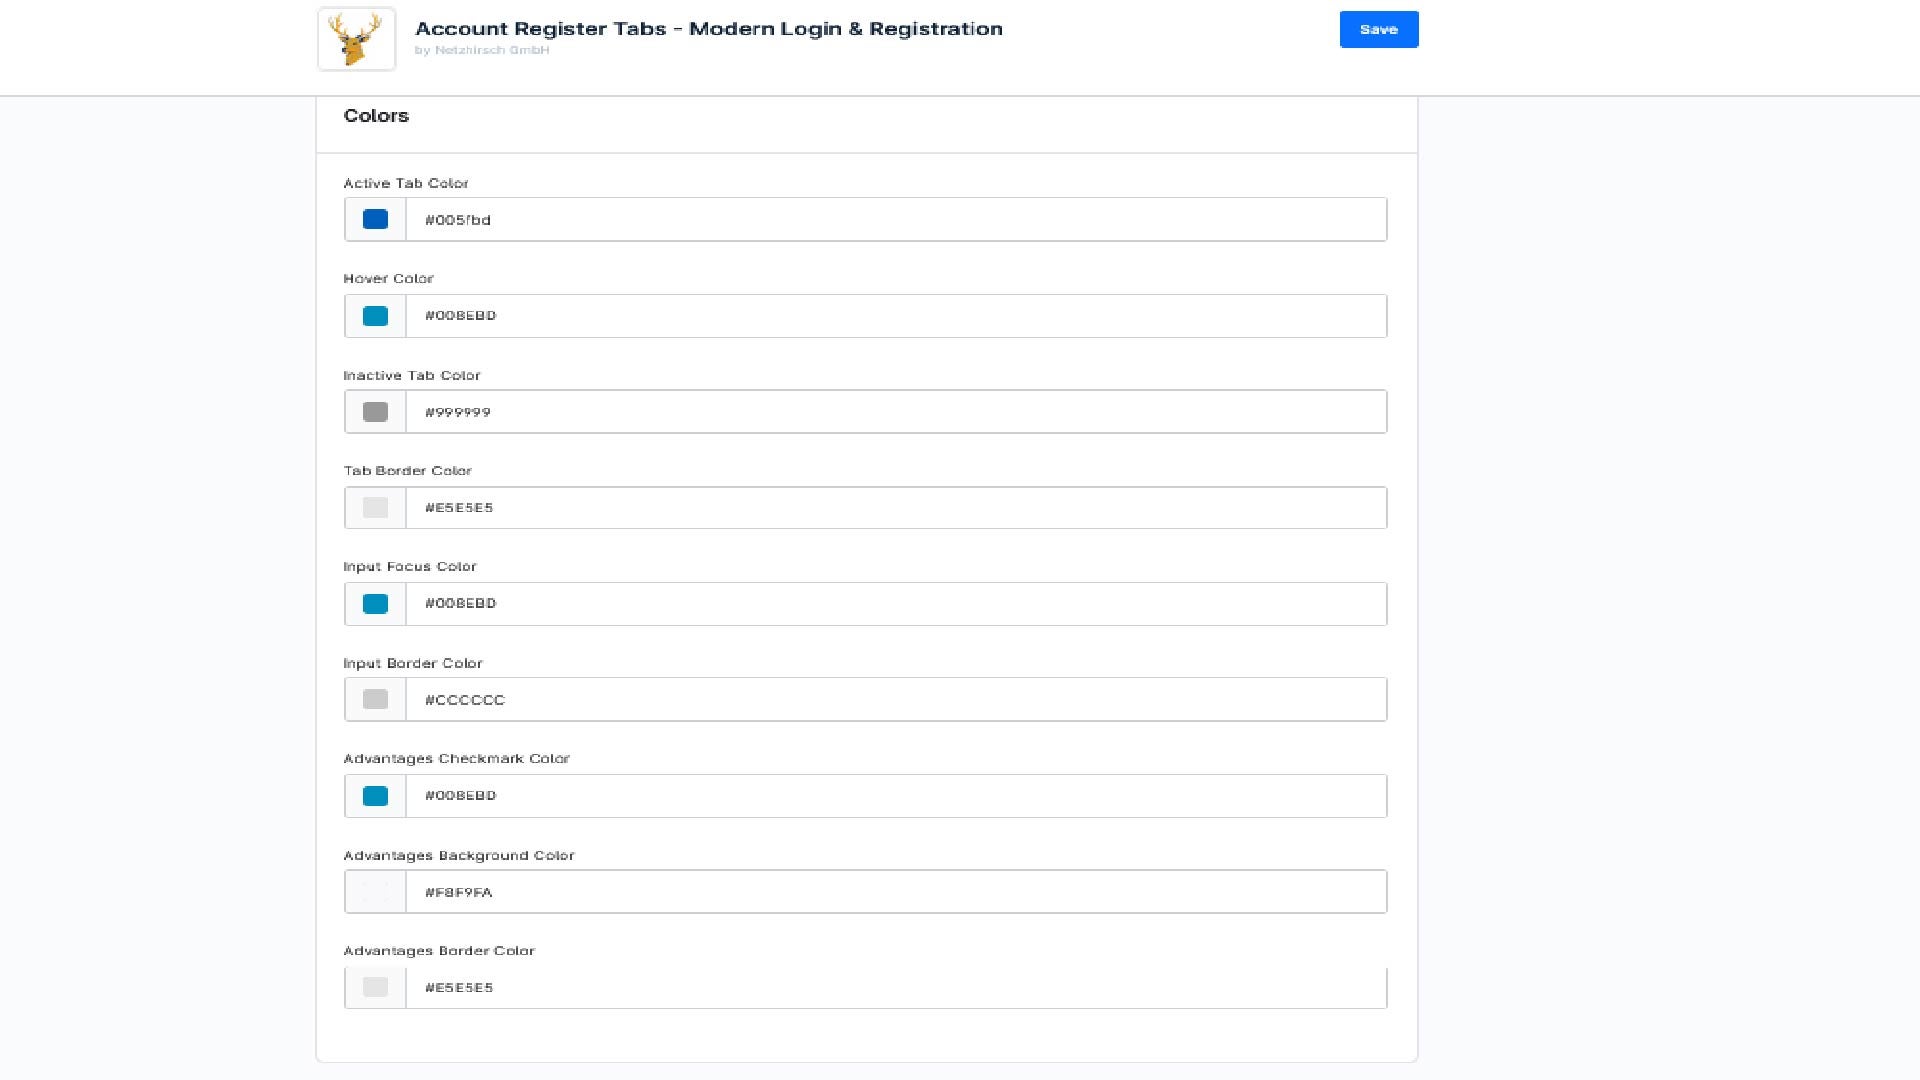Select the #005fbd hex value field
The width and height of the screenshot is (1920, 1080).
(896, 219)
